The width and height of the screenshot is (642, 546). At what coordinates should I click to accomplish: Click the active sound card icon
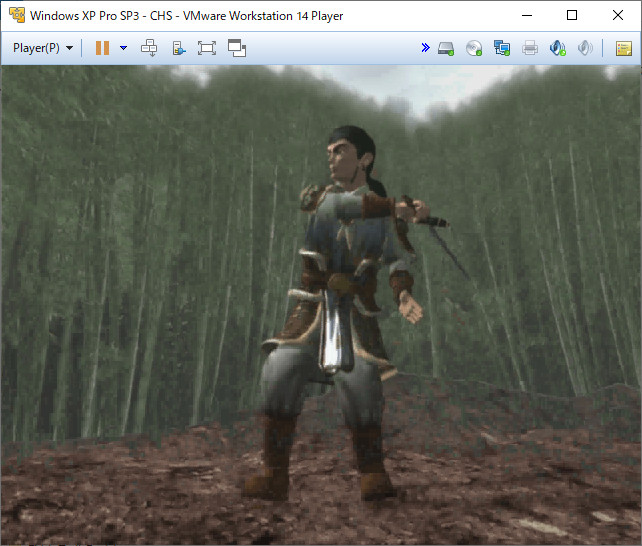click(558, 48)
